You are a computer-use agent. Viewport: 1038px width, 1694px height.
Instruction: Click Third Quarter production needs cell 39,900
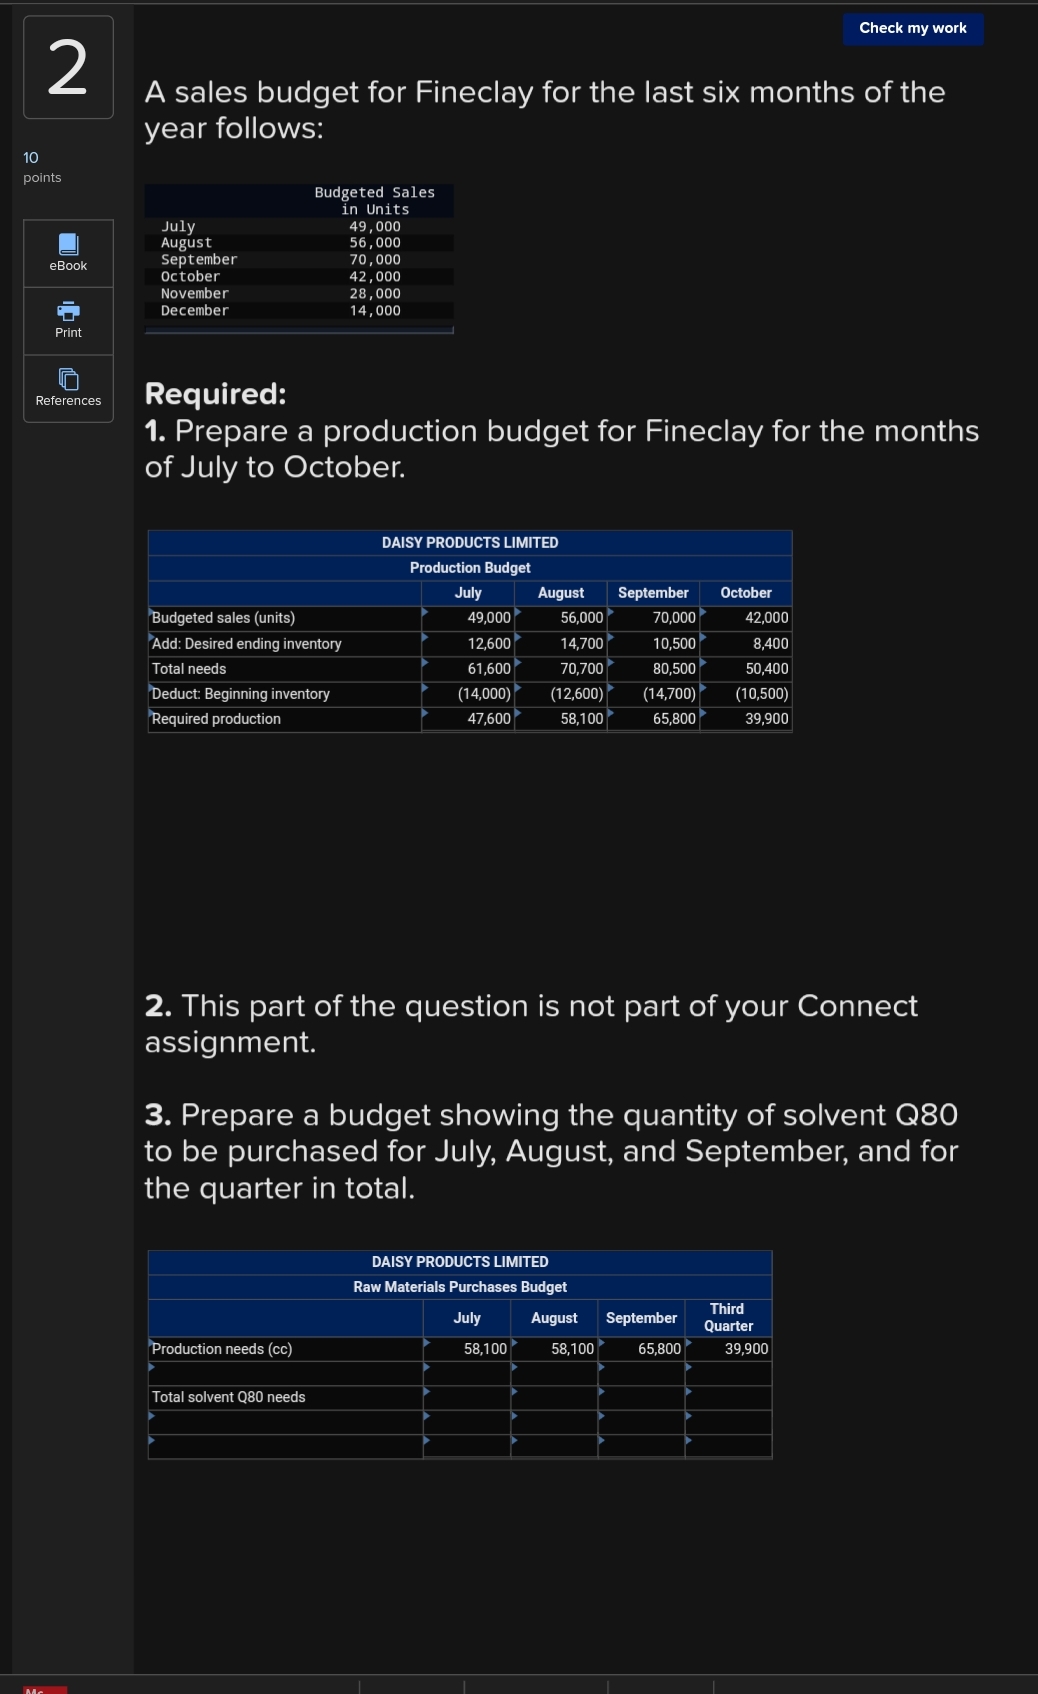point(728,1349)
